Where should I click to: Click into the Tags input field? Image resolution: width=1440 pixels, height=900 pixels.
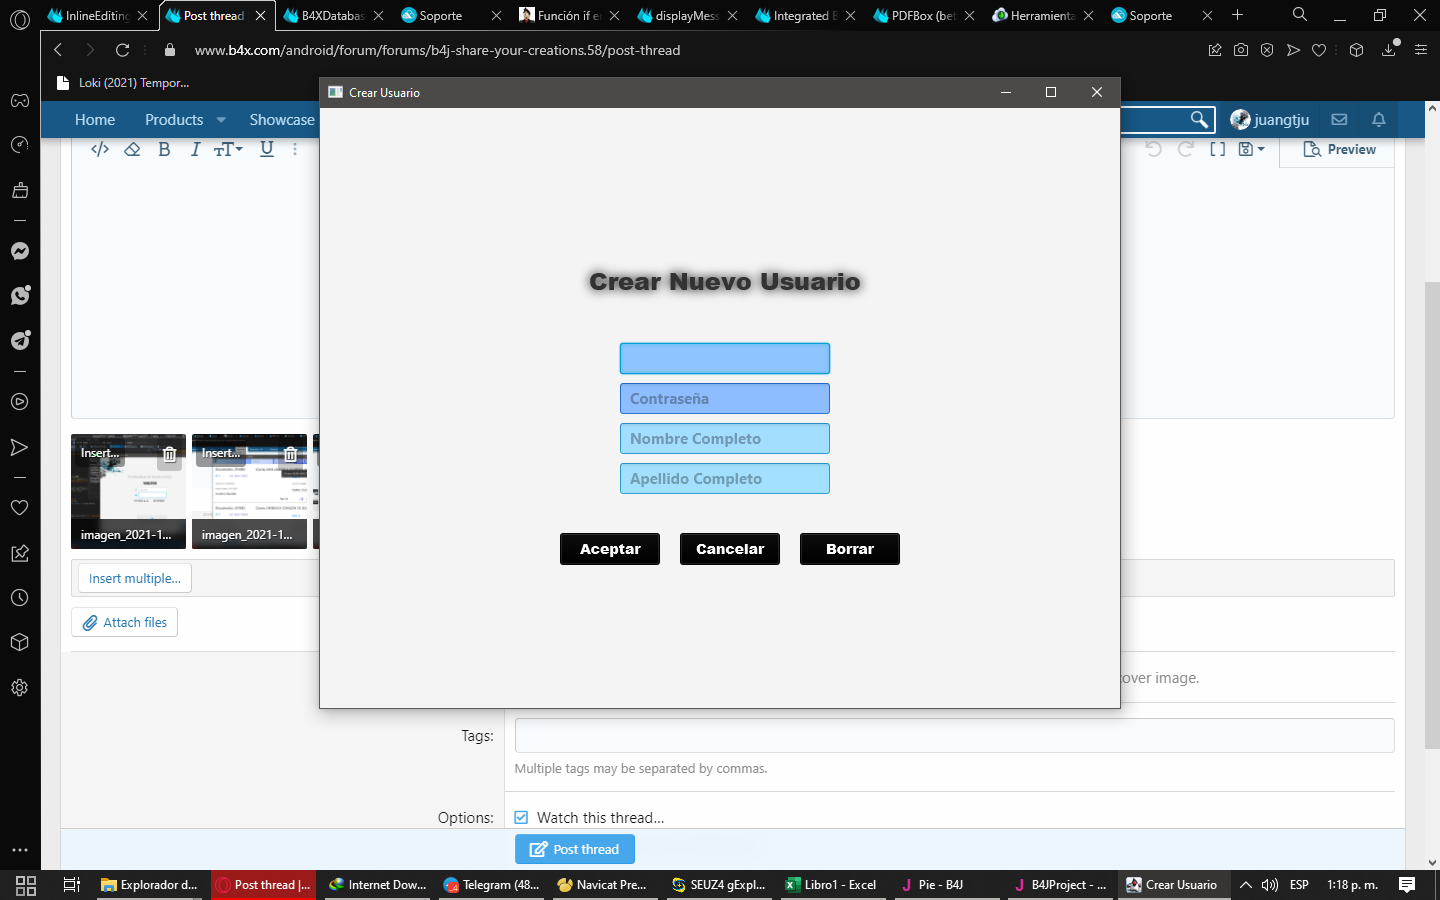pyautogui.click(x=955, y=735)
